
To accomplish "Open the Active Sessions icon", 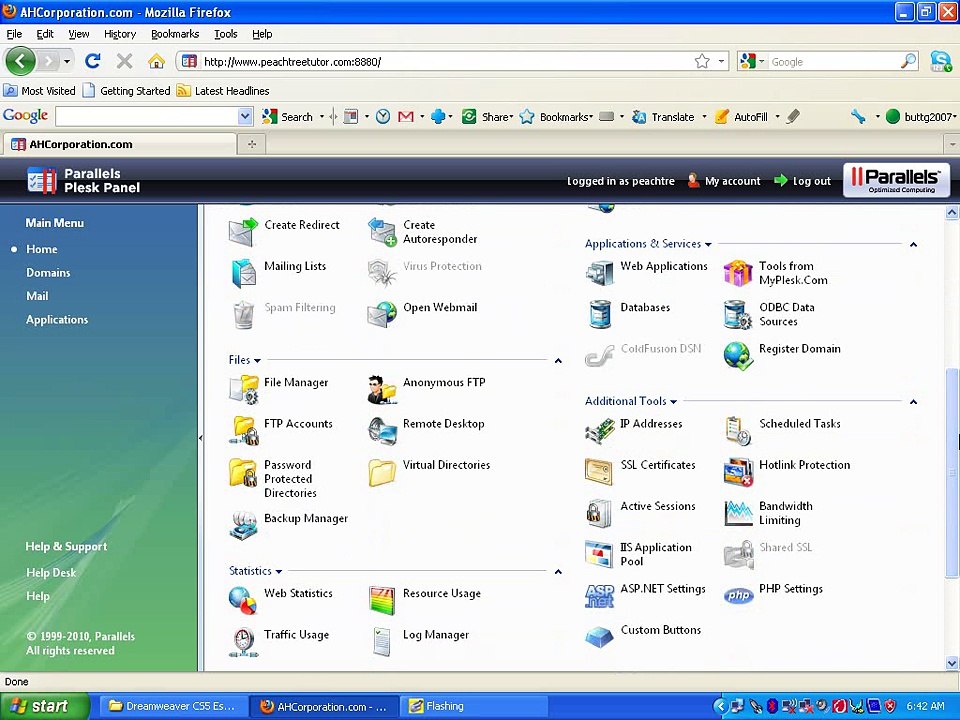I will tap(599, 513).
